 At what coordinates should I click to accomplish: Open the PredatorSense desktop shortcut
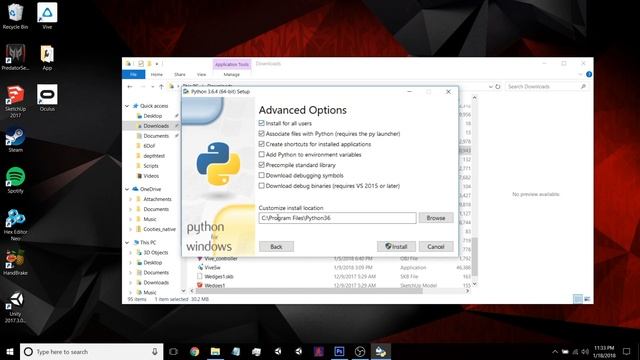point(15,57)
